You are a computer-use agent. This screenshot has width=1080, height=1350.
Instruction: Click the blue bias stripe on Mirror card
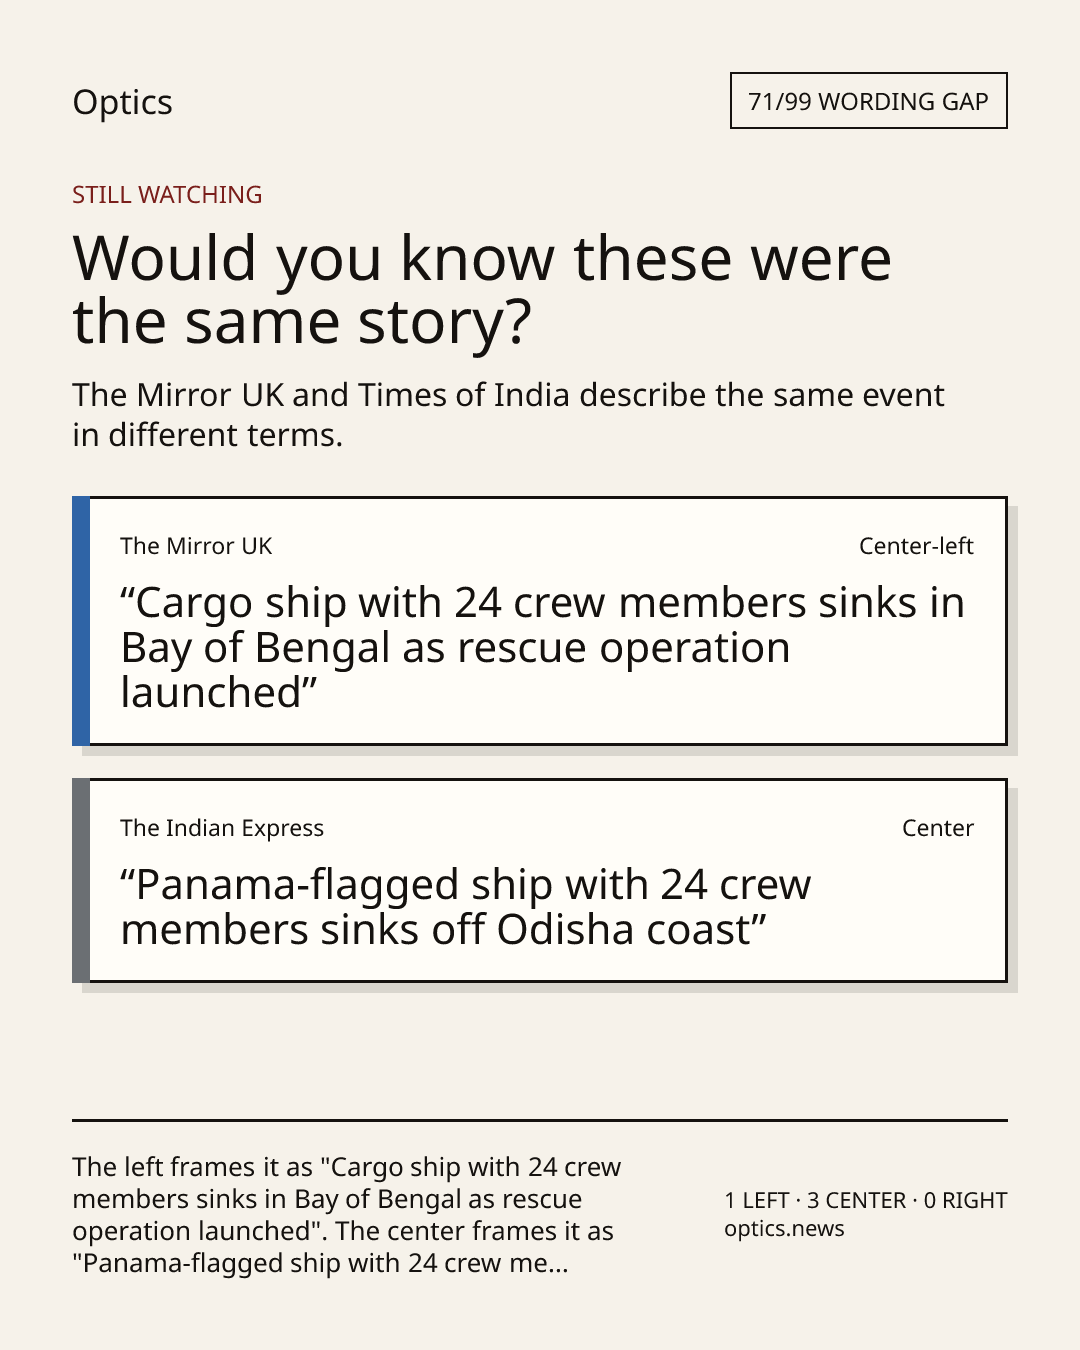pos(81,621)
